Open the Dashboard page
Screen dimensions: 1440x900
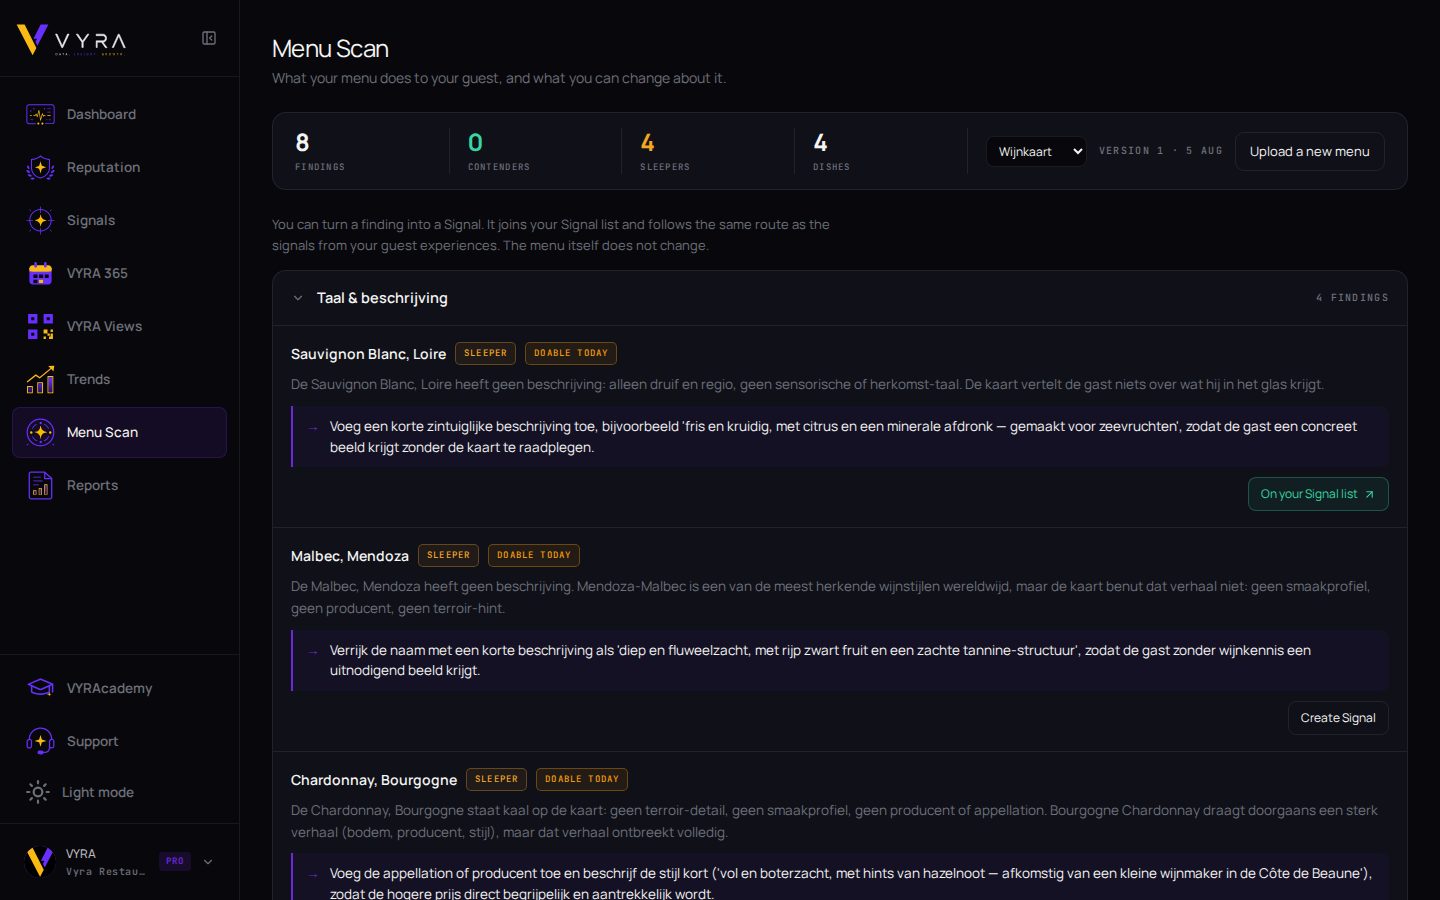point(119,115)
